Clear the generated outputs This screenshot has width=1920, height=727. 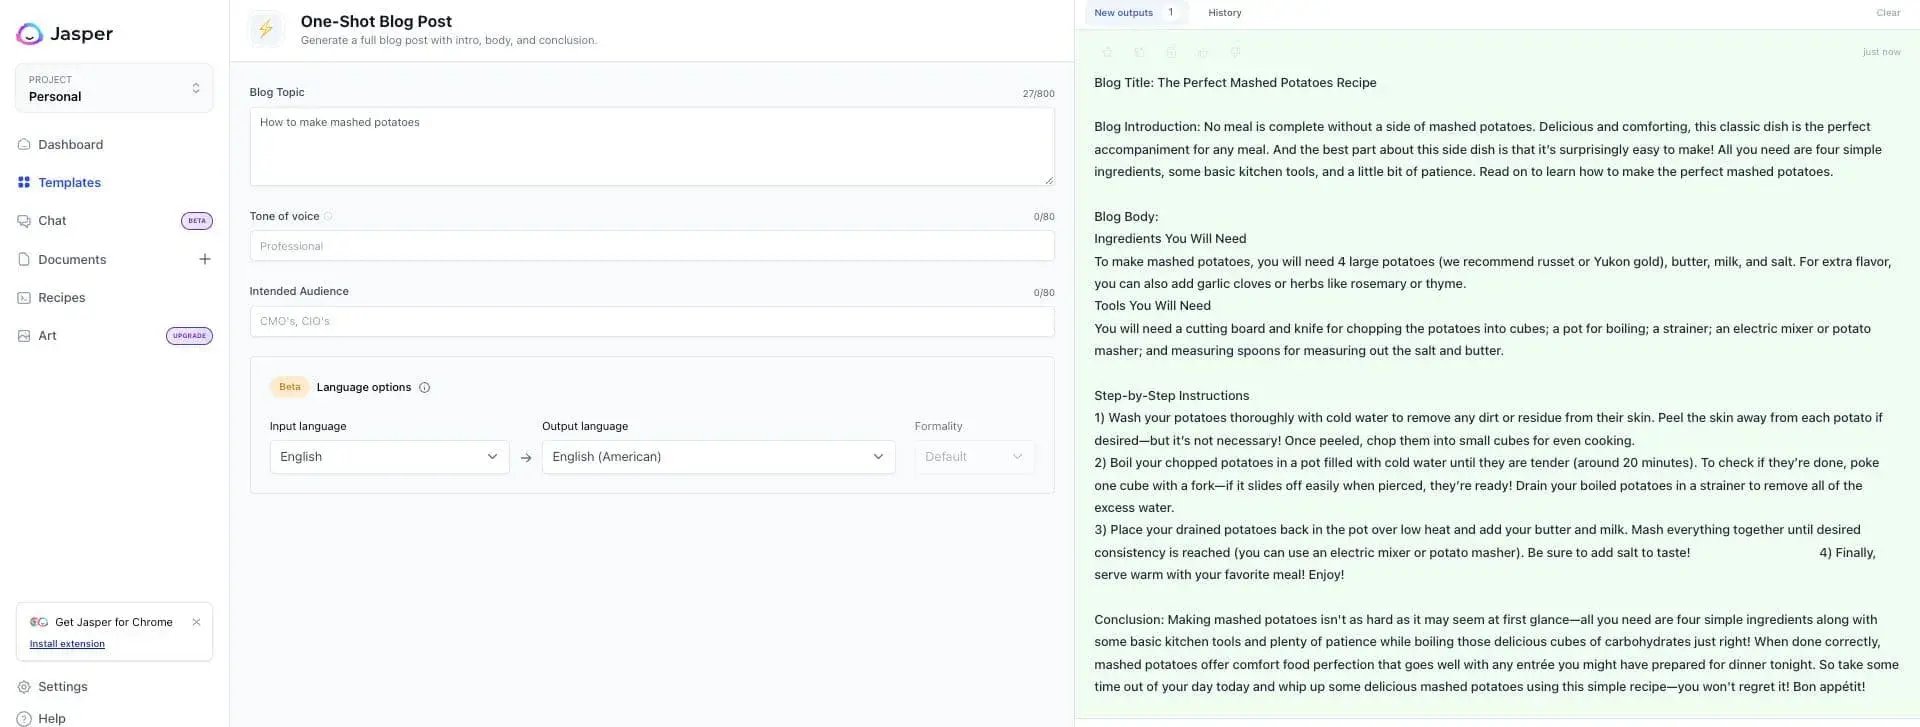[x=1888, y=13]
